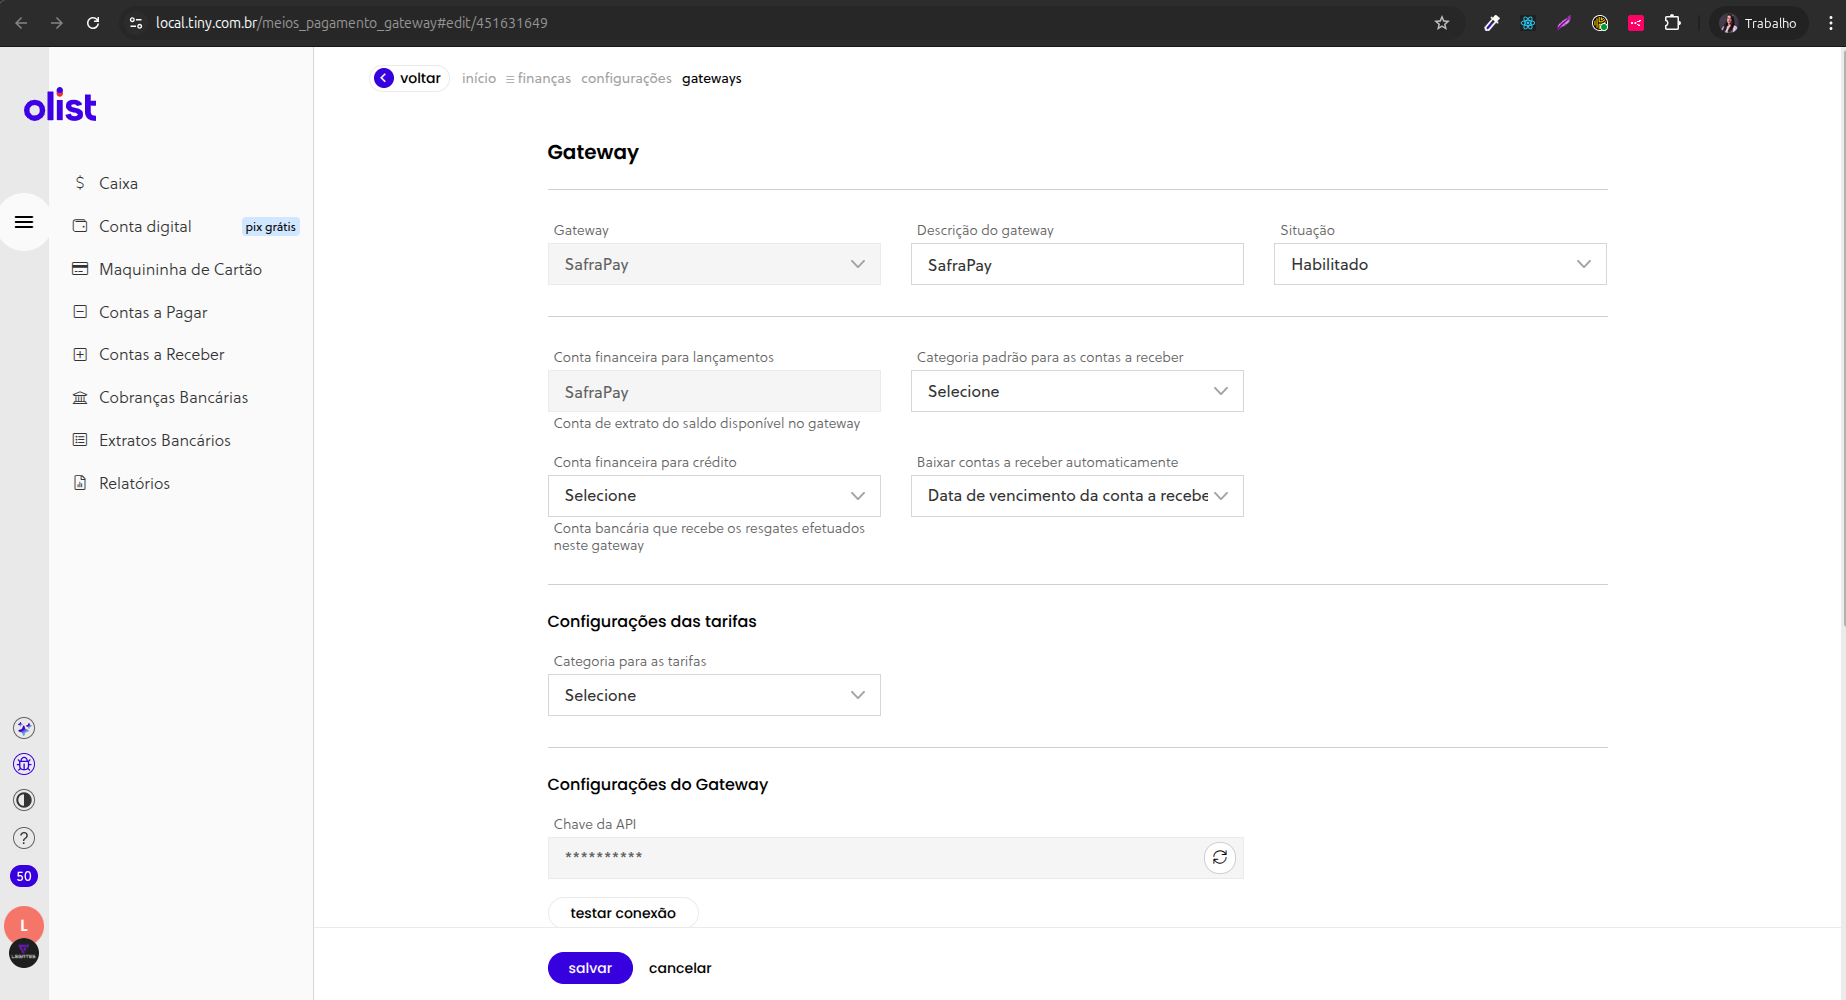Open Chrome's three-dot menu
Screen dimensions: 1846x1000
point(1831,23)
